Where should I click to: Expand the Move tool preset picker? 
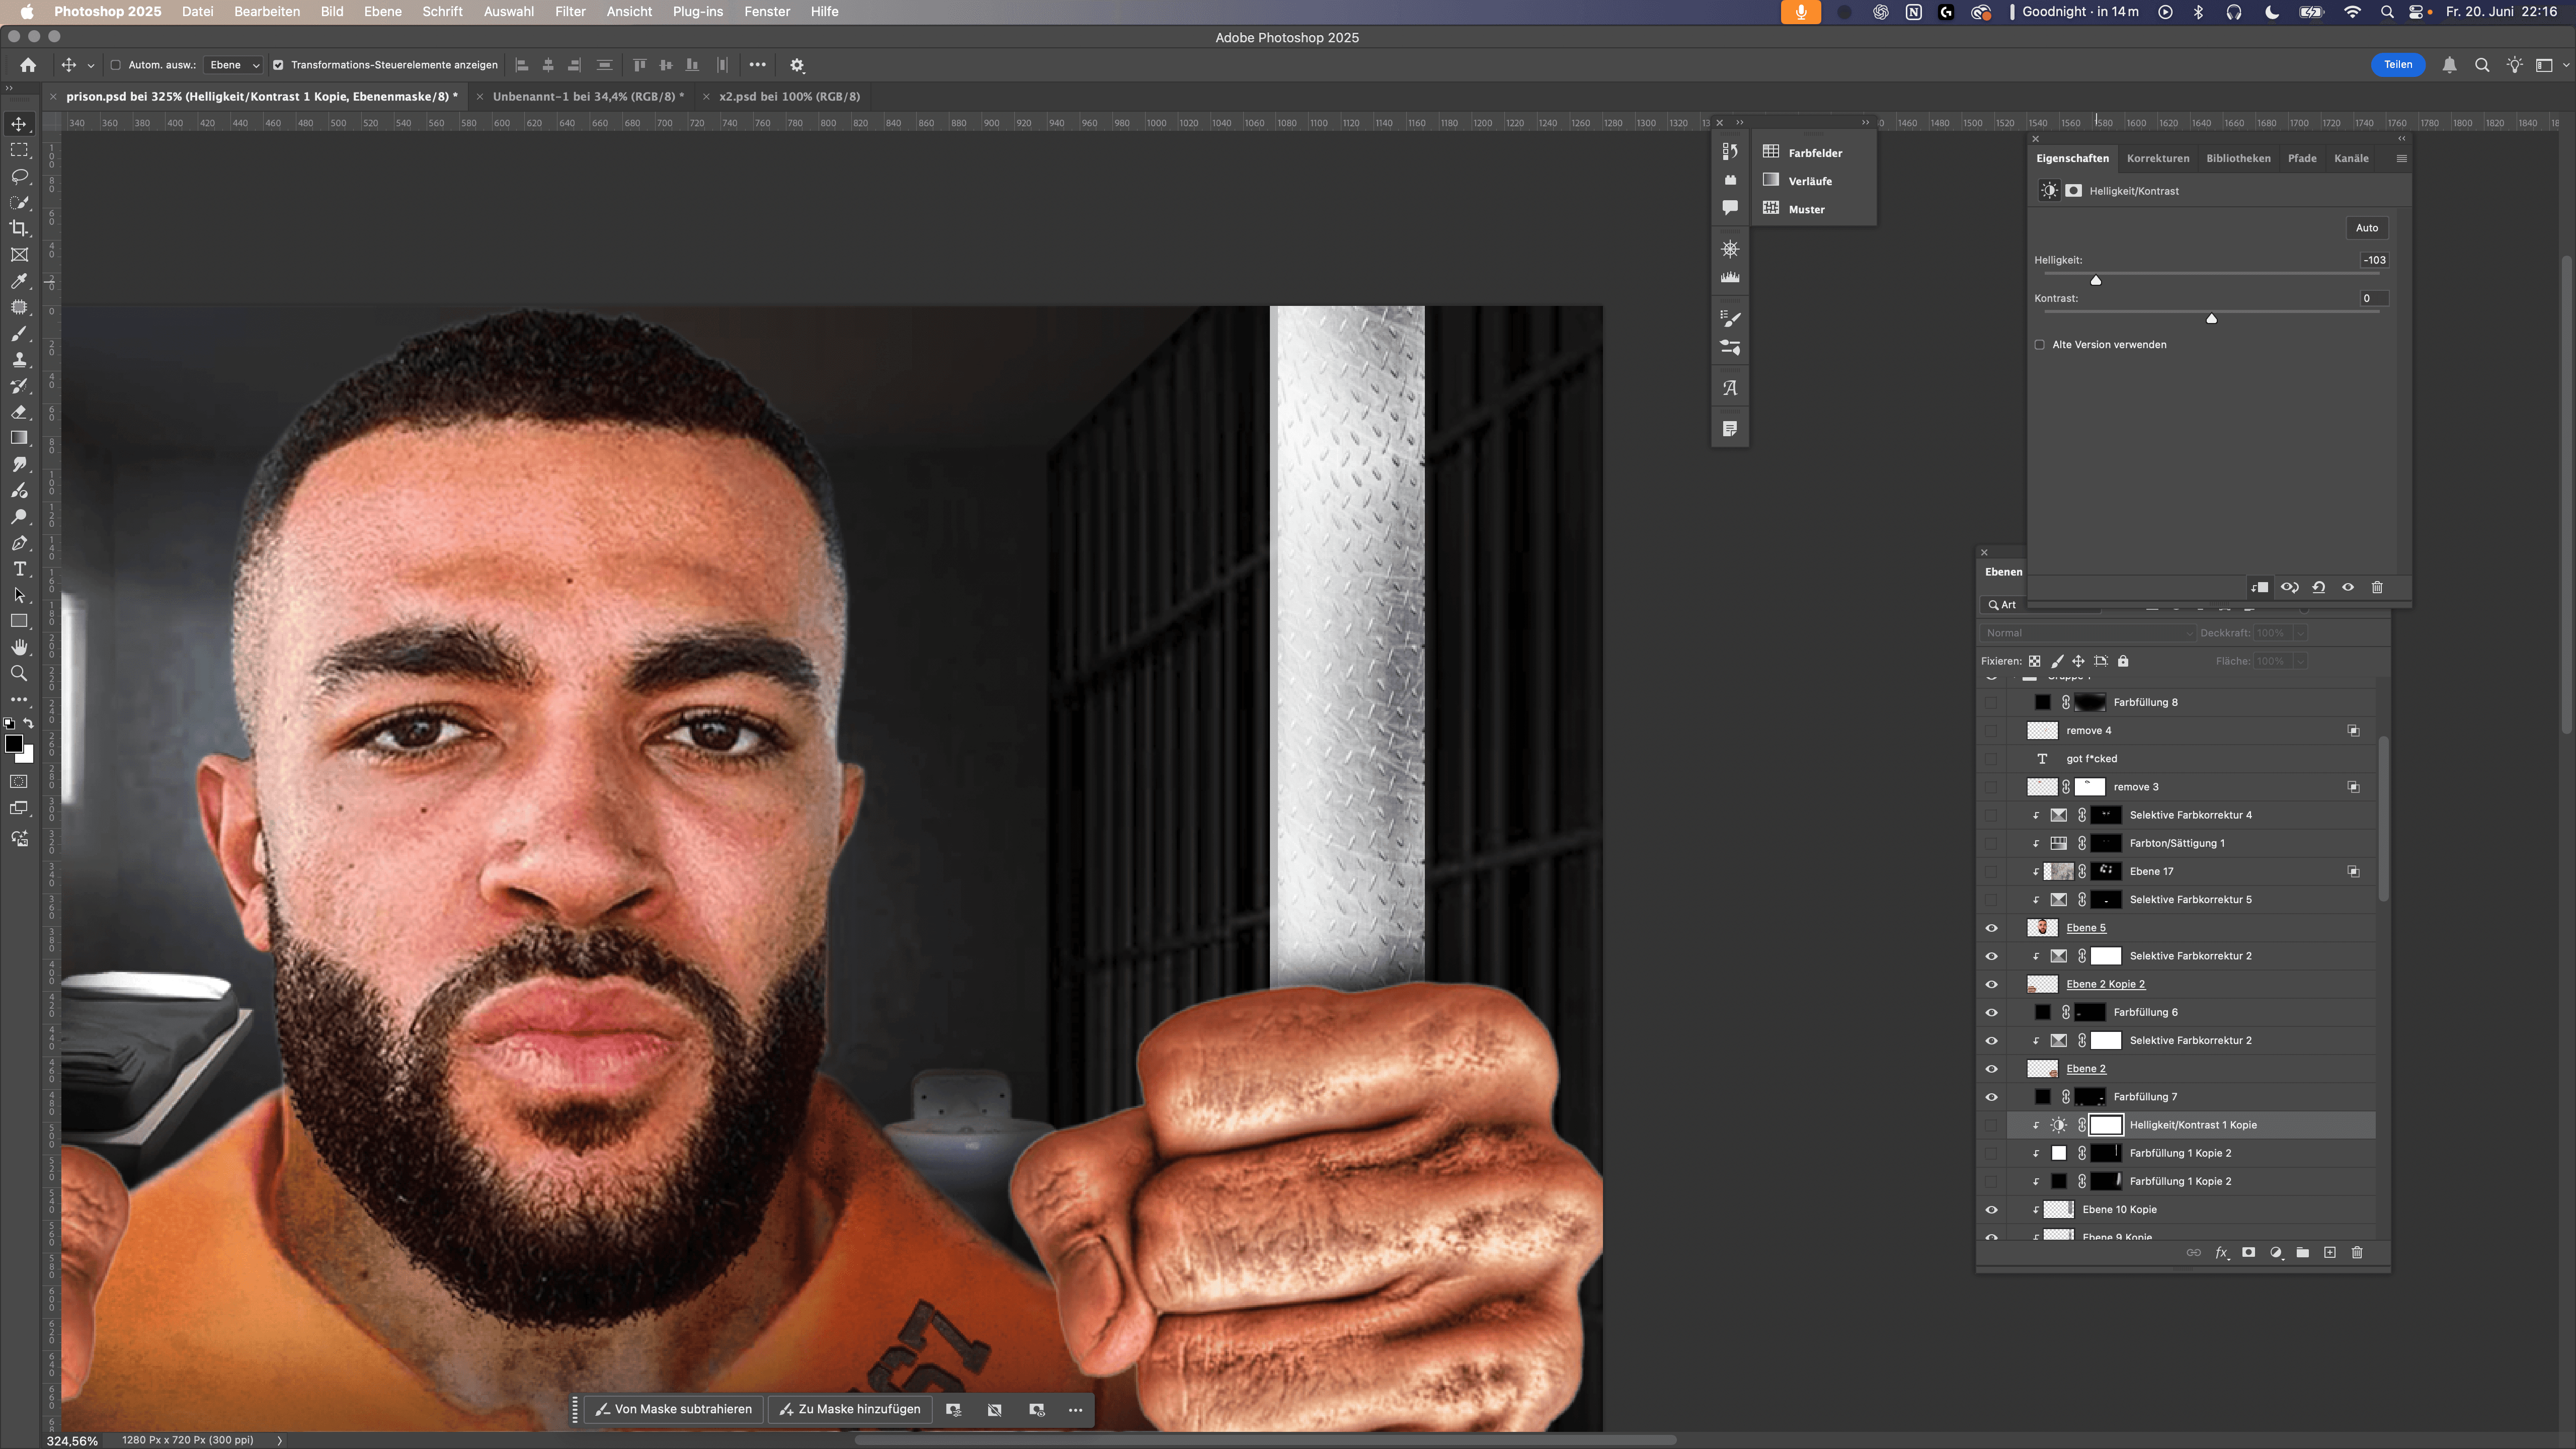(91, 66)
